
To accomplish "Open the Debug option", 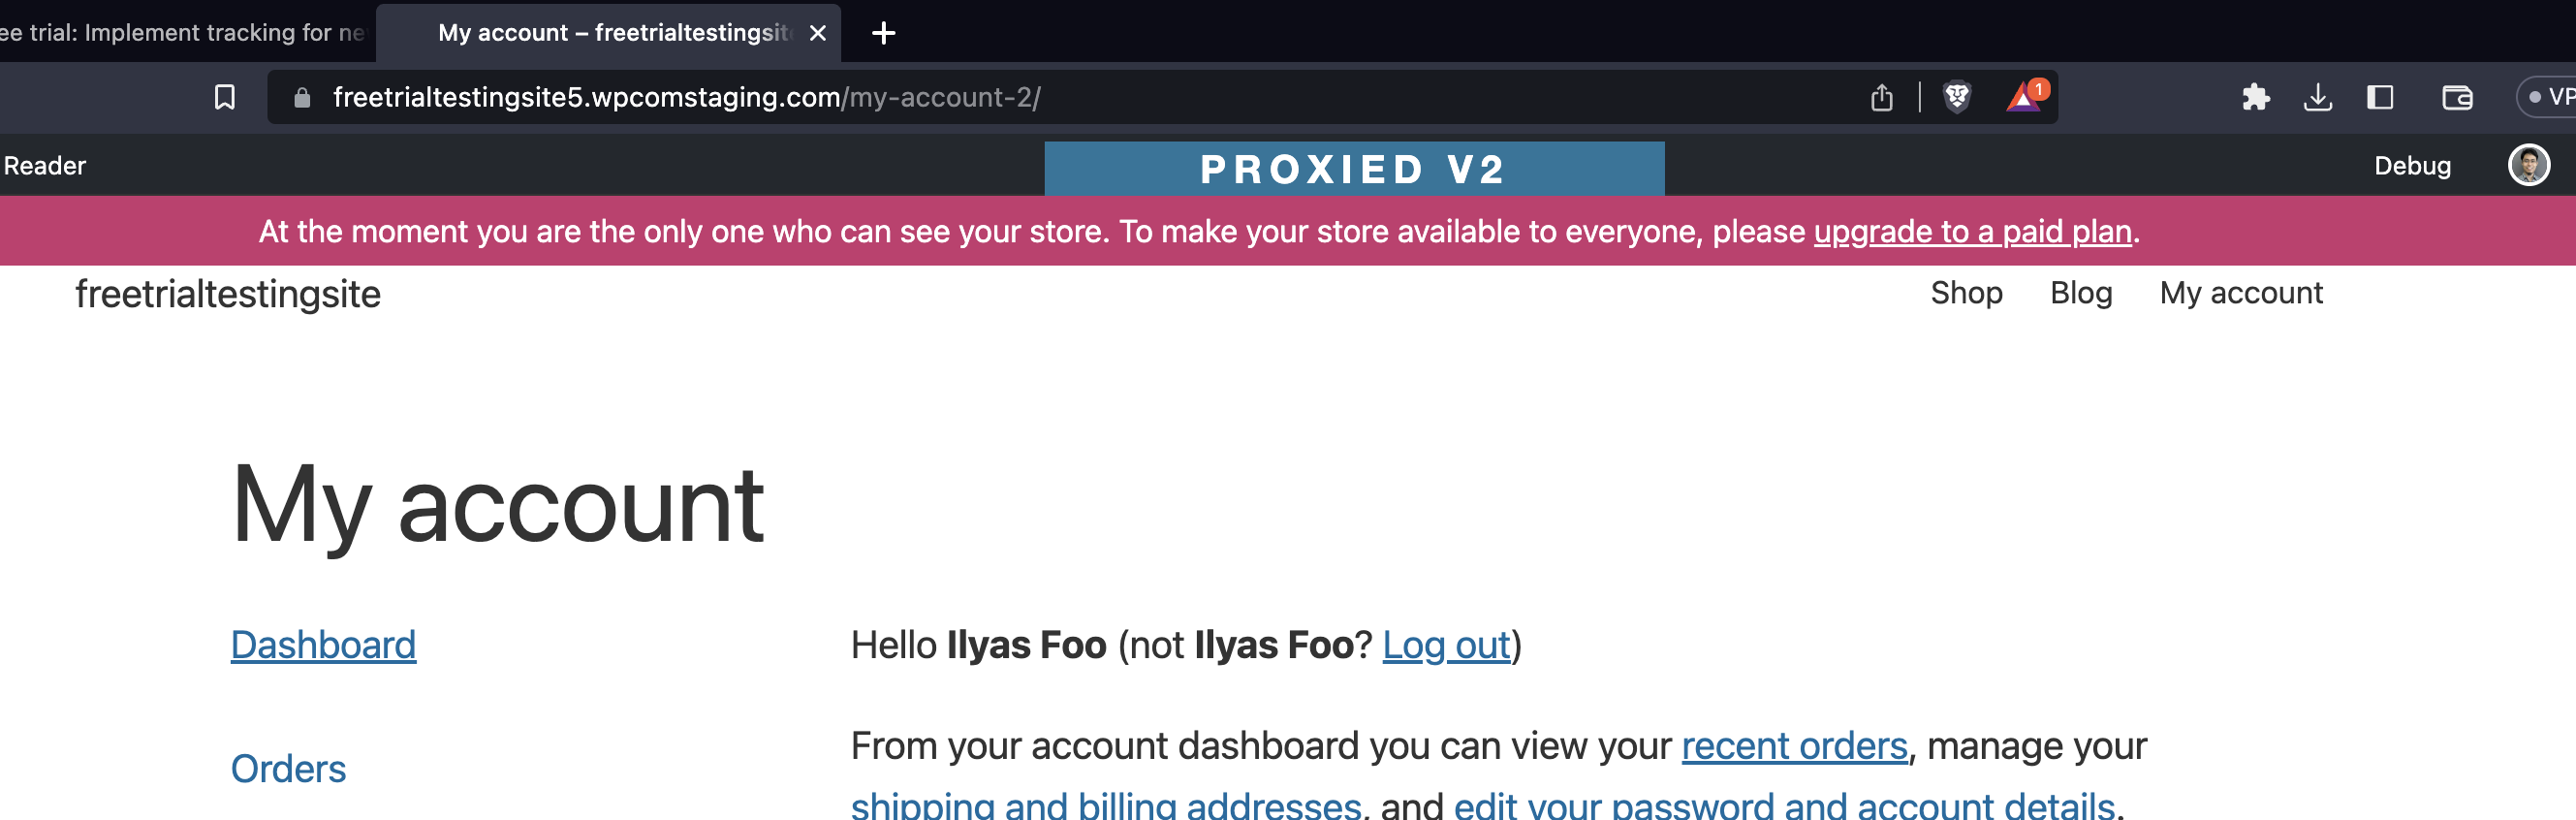I will pos(2414,166).
